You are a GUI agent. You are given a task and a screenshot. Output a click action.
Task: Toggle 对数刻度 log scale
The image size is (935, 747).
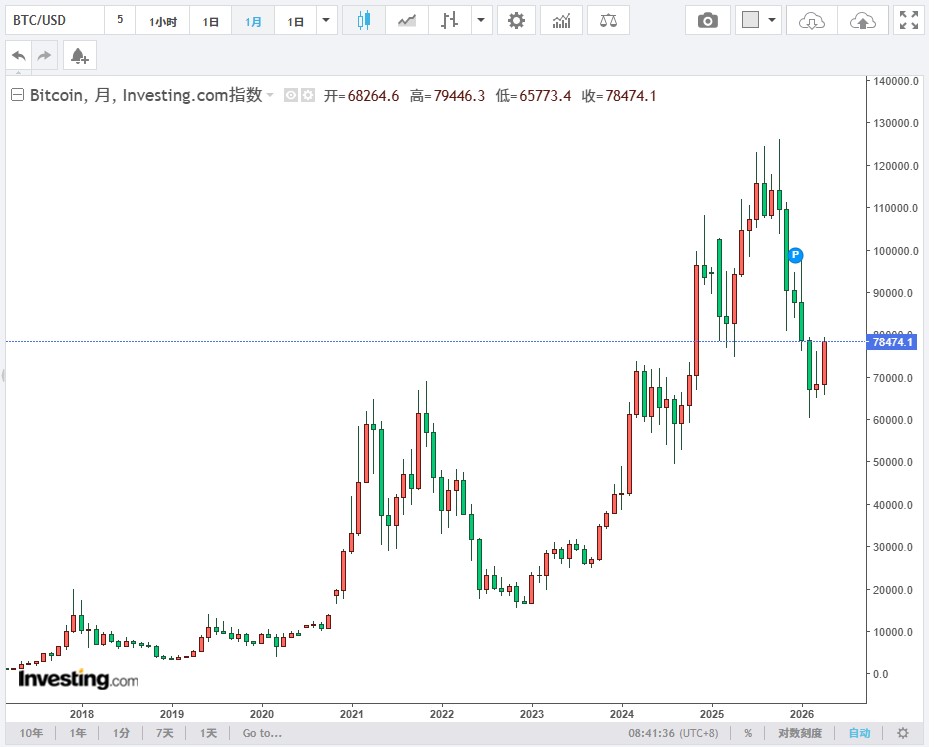click(x=800, y=733)
